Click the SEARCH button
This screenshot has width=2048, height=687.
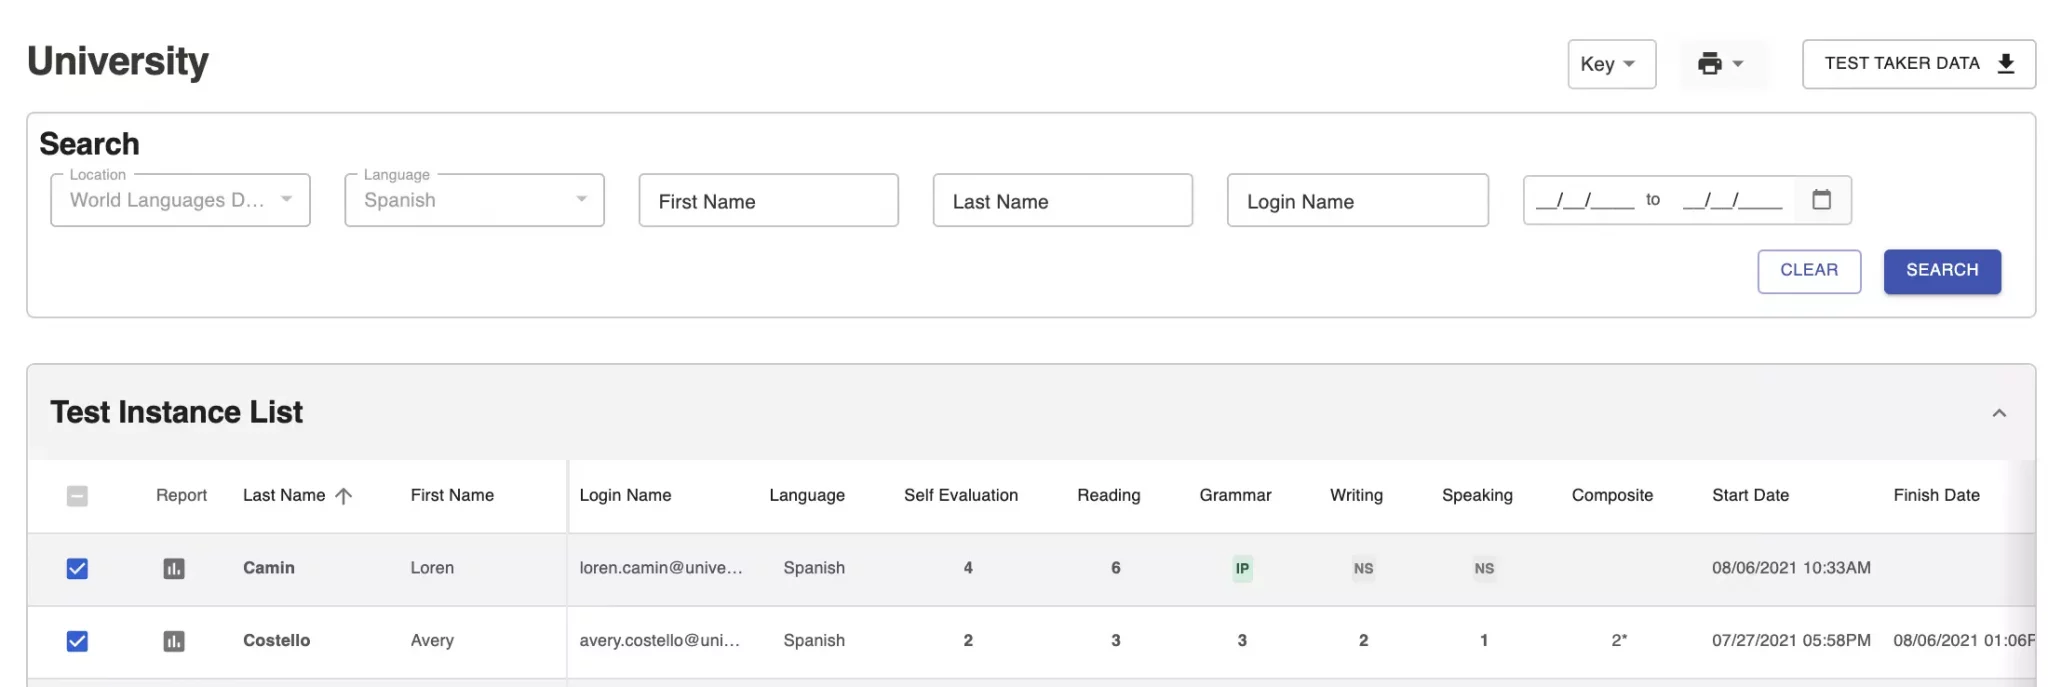(x=1942, y=271)
